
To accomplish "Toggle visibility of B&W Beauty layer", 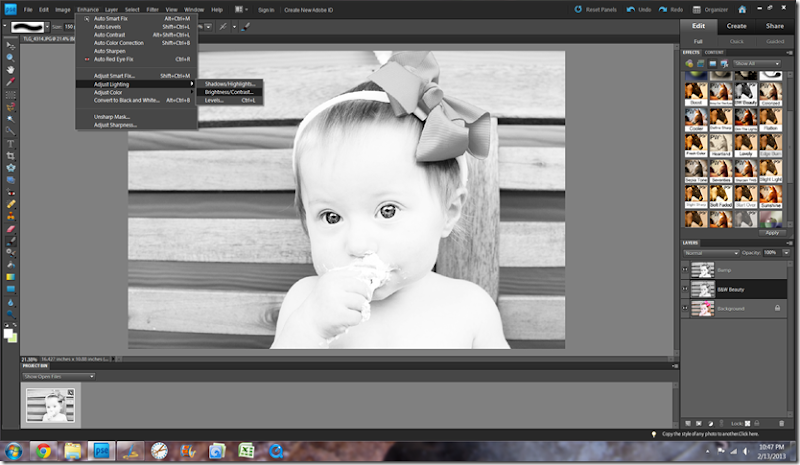I will (x=685, y=290).
